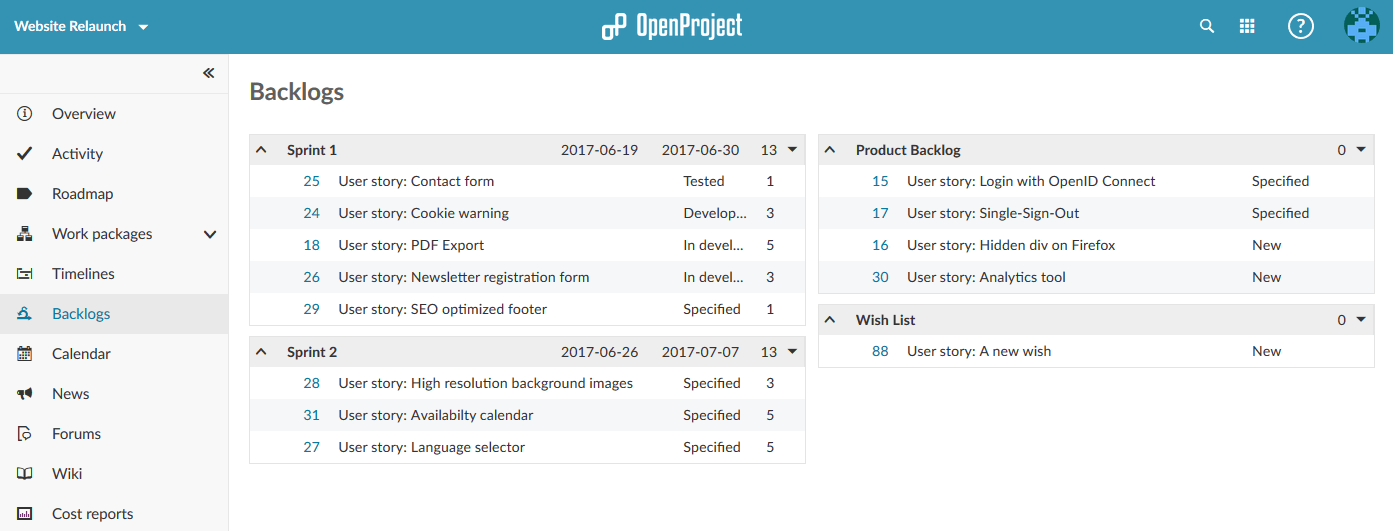Toggle the Product Backlog collapse arrow
This screenshot has width=1393, height=531.
(830, 150)
